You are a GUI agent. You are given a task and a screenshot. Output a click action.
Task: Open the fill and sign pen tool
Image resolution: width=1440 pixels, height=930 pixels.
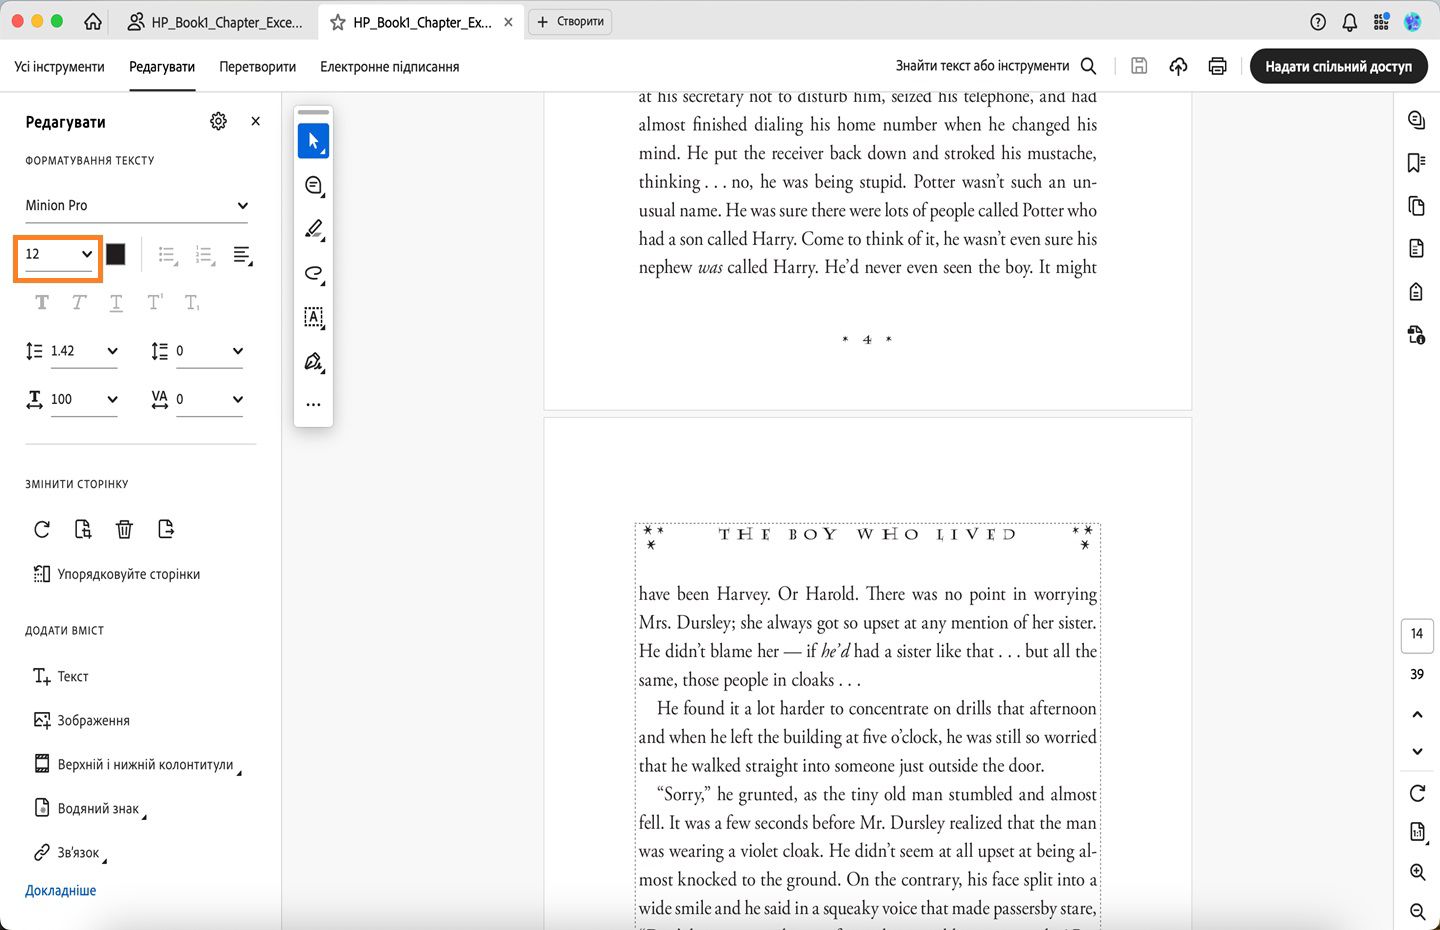click(x=313, y=361)
